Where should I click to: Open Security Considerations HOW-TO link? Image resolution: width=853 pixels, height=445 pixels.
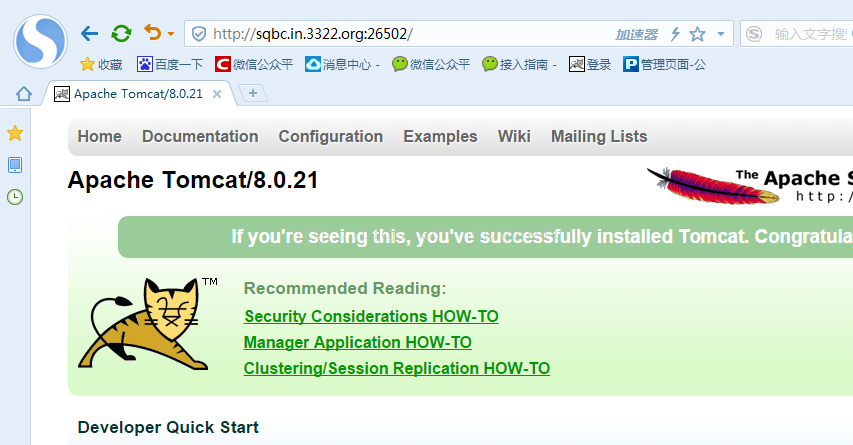[371, 316]
